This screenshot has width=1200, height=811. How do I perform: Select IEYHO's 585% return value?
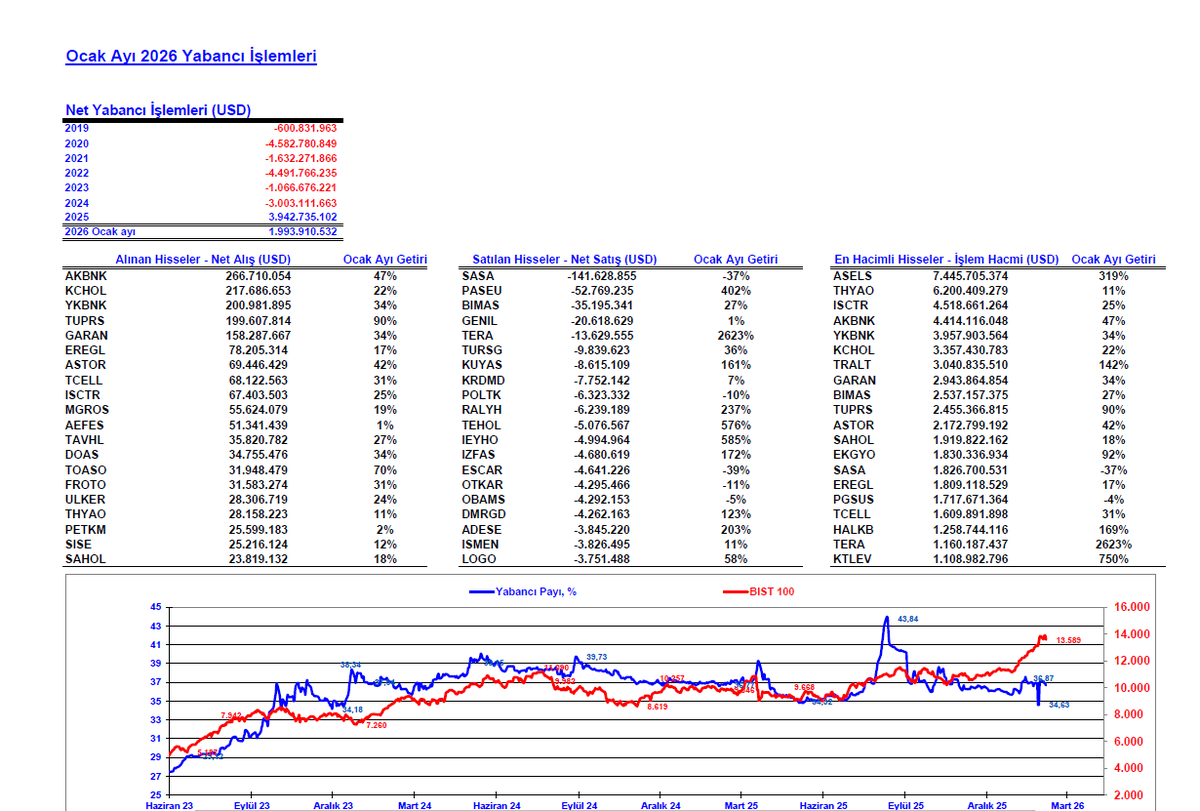(735, 440)
